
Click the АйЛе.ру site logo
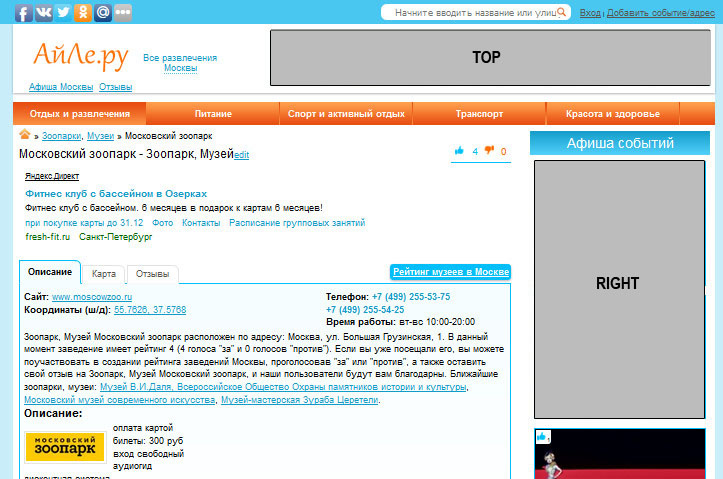(x=81, y=56)
